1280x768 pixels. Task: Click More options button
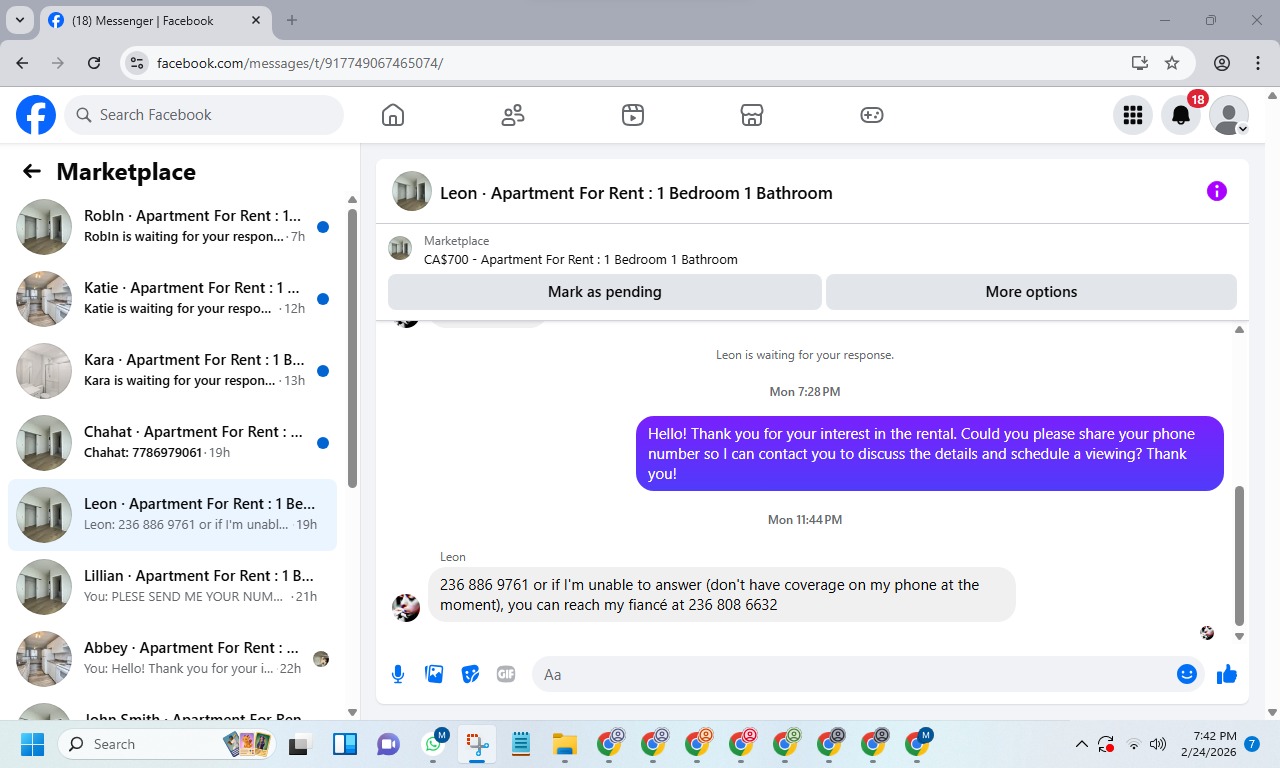[x=1031, y=292]
